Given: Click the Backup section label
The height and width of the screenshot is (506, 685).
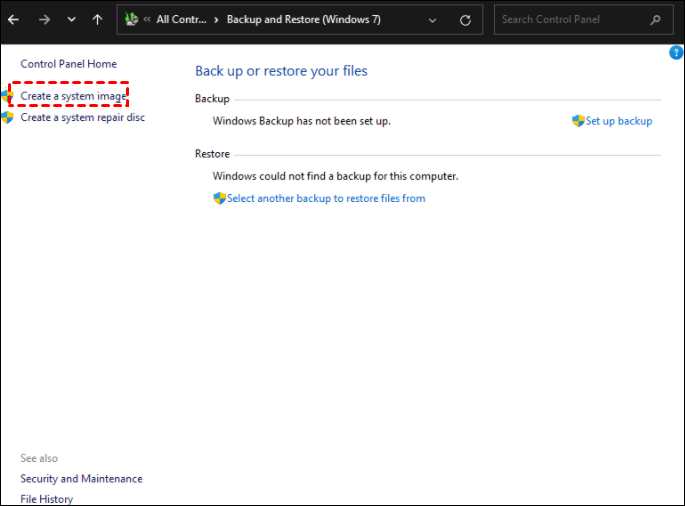Looking at the screenshot, I should [x=212, y=99].
